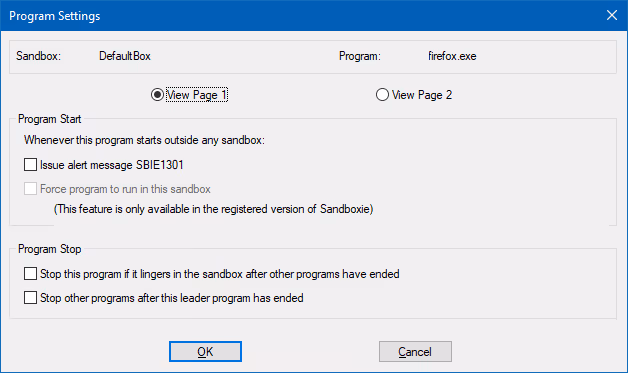Click the Sandbox: field label
628x373 pixels.
tap(38, 56)
